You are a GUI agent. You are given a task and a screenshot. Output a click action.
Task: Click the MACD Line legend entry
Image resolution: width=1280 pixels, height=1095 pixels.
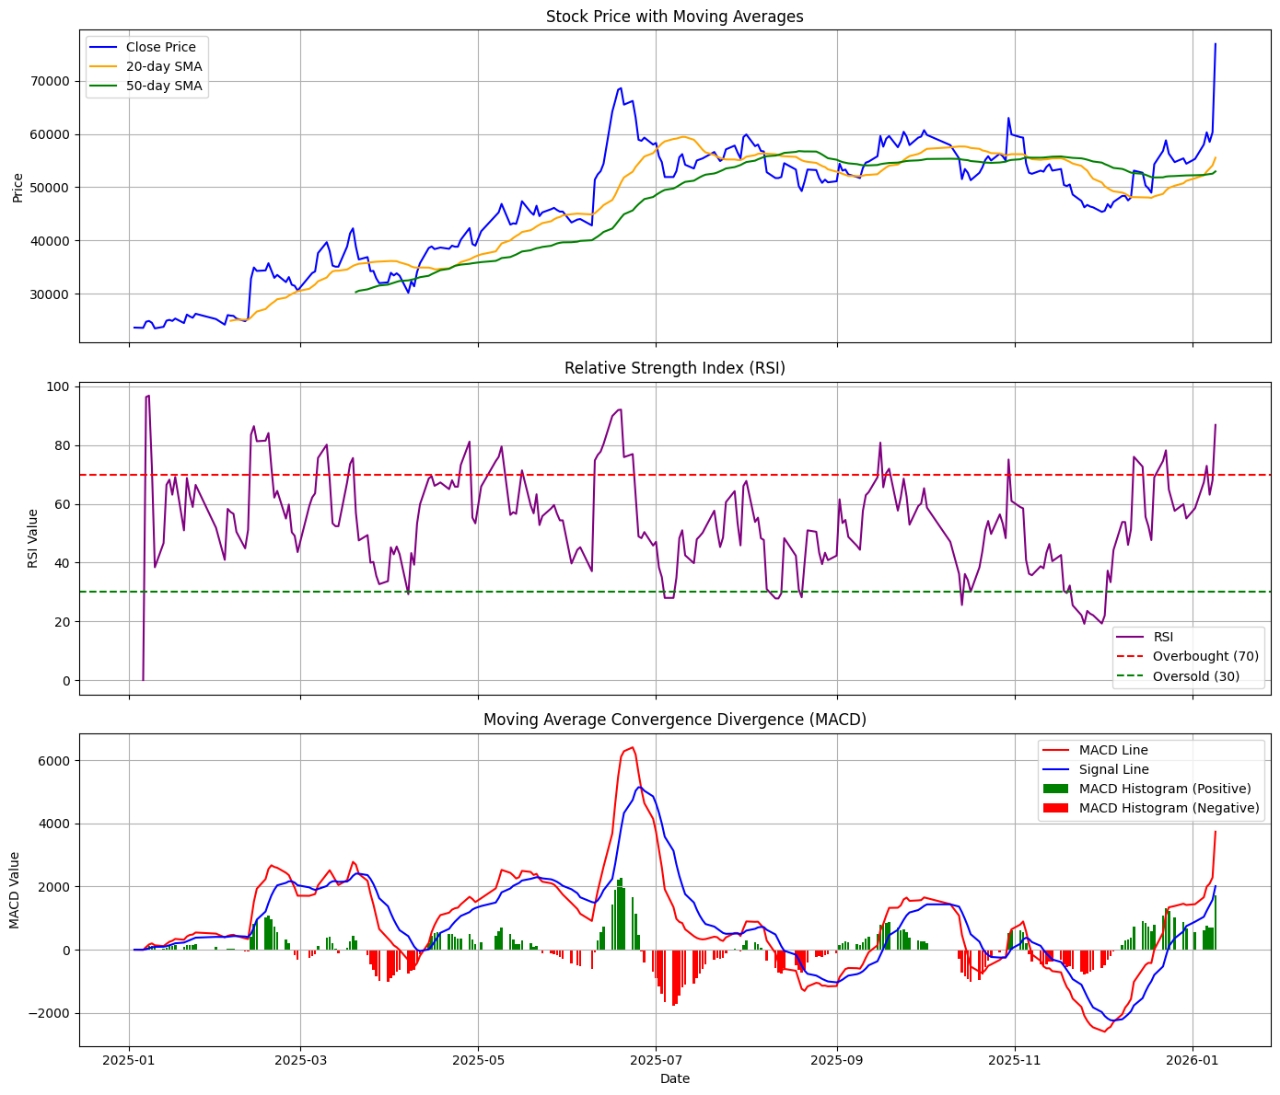coord(1113,750)
